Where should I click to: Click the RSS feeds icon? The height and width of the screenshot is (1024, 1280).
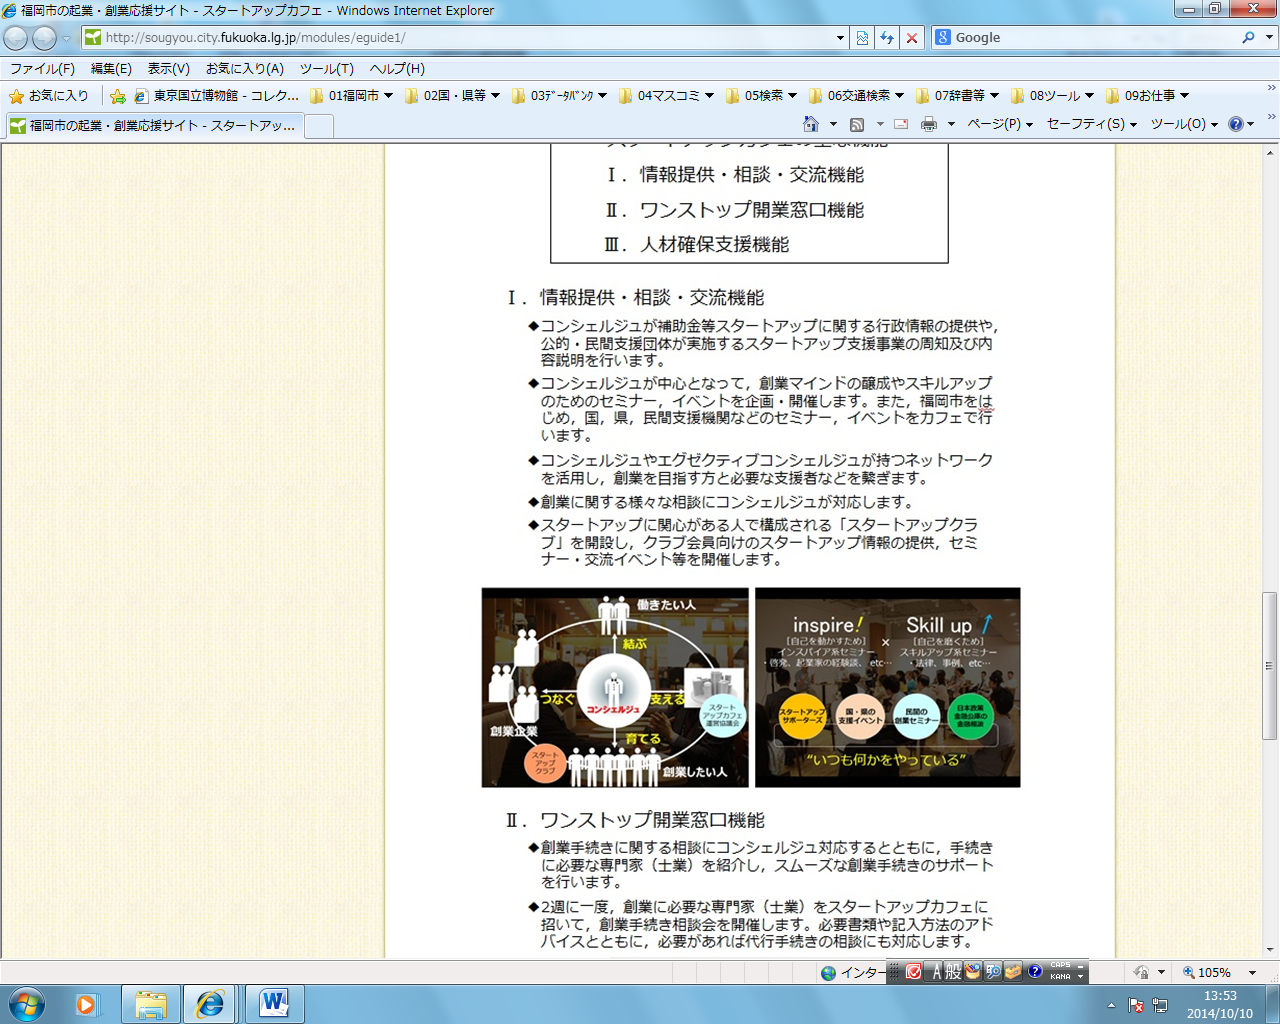tap(857, 124)
